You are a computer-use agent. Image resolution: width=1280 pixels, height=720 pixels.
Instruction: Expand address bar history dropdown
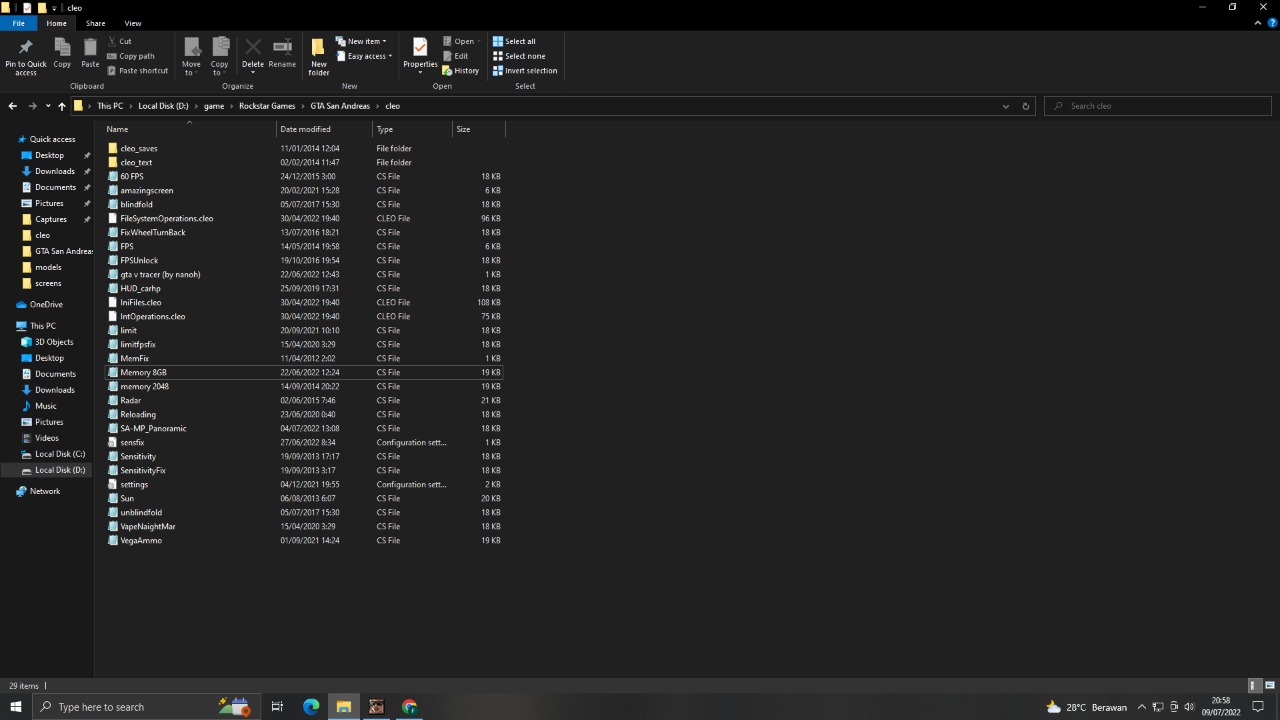pyautogui.click(x=1005, y=106)
